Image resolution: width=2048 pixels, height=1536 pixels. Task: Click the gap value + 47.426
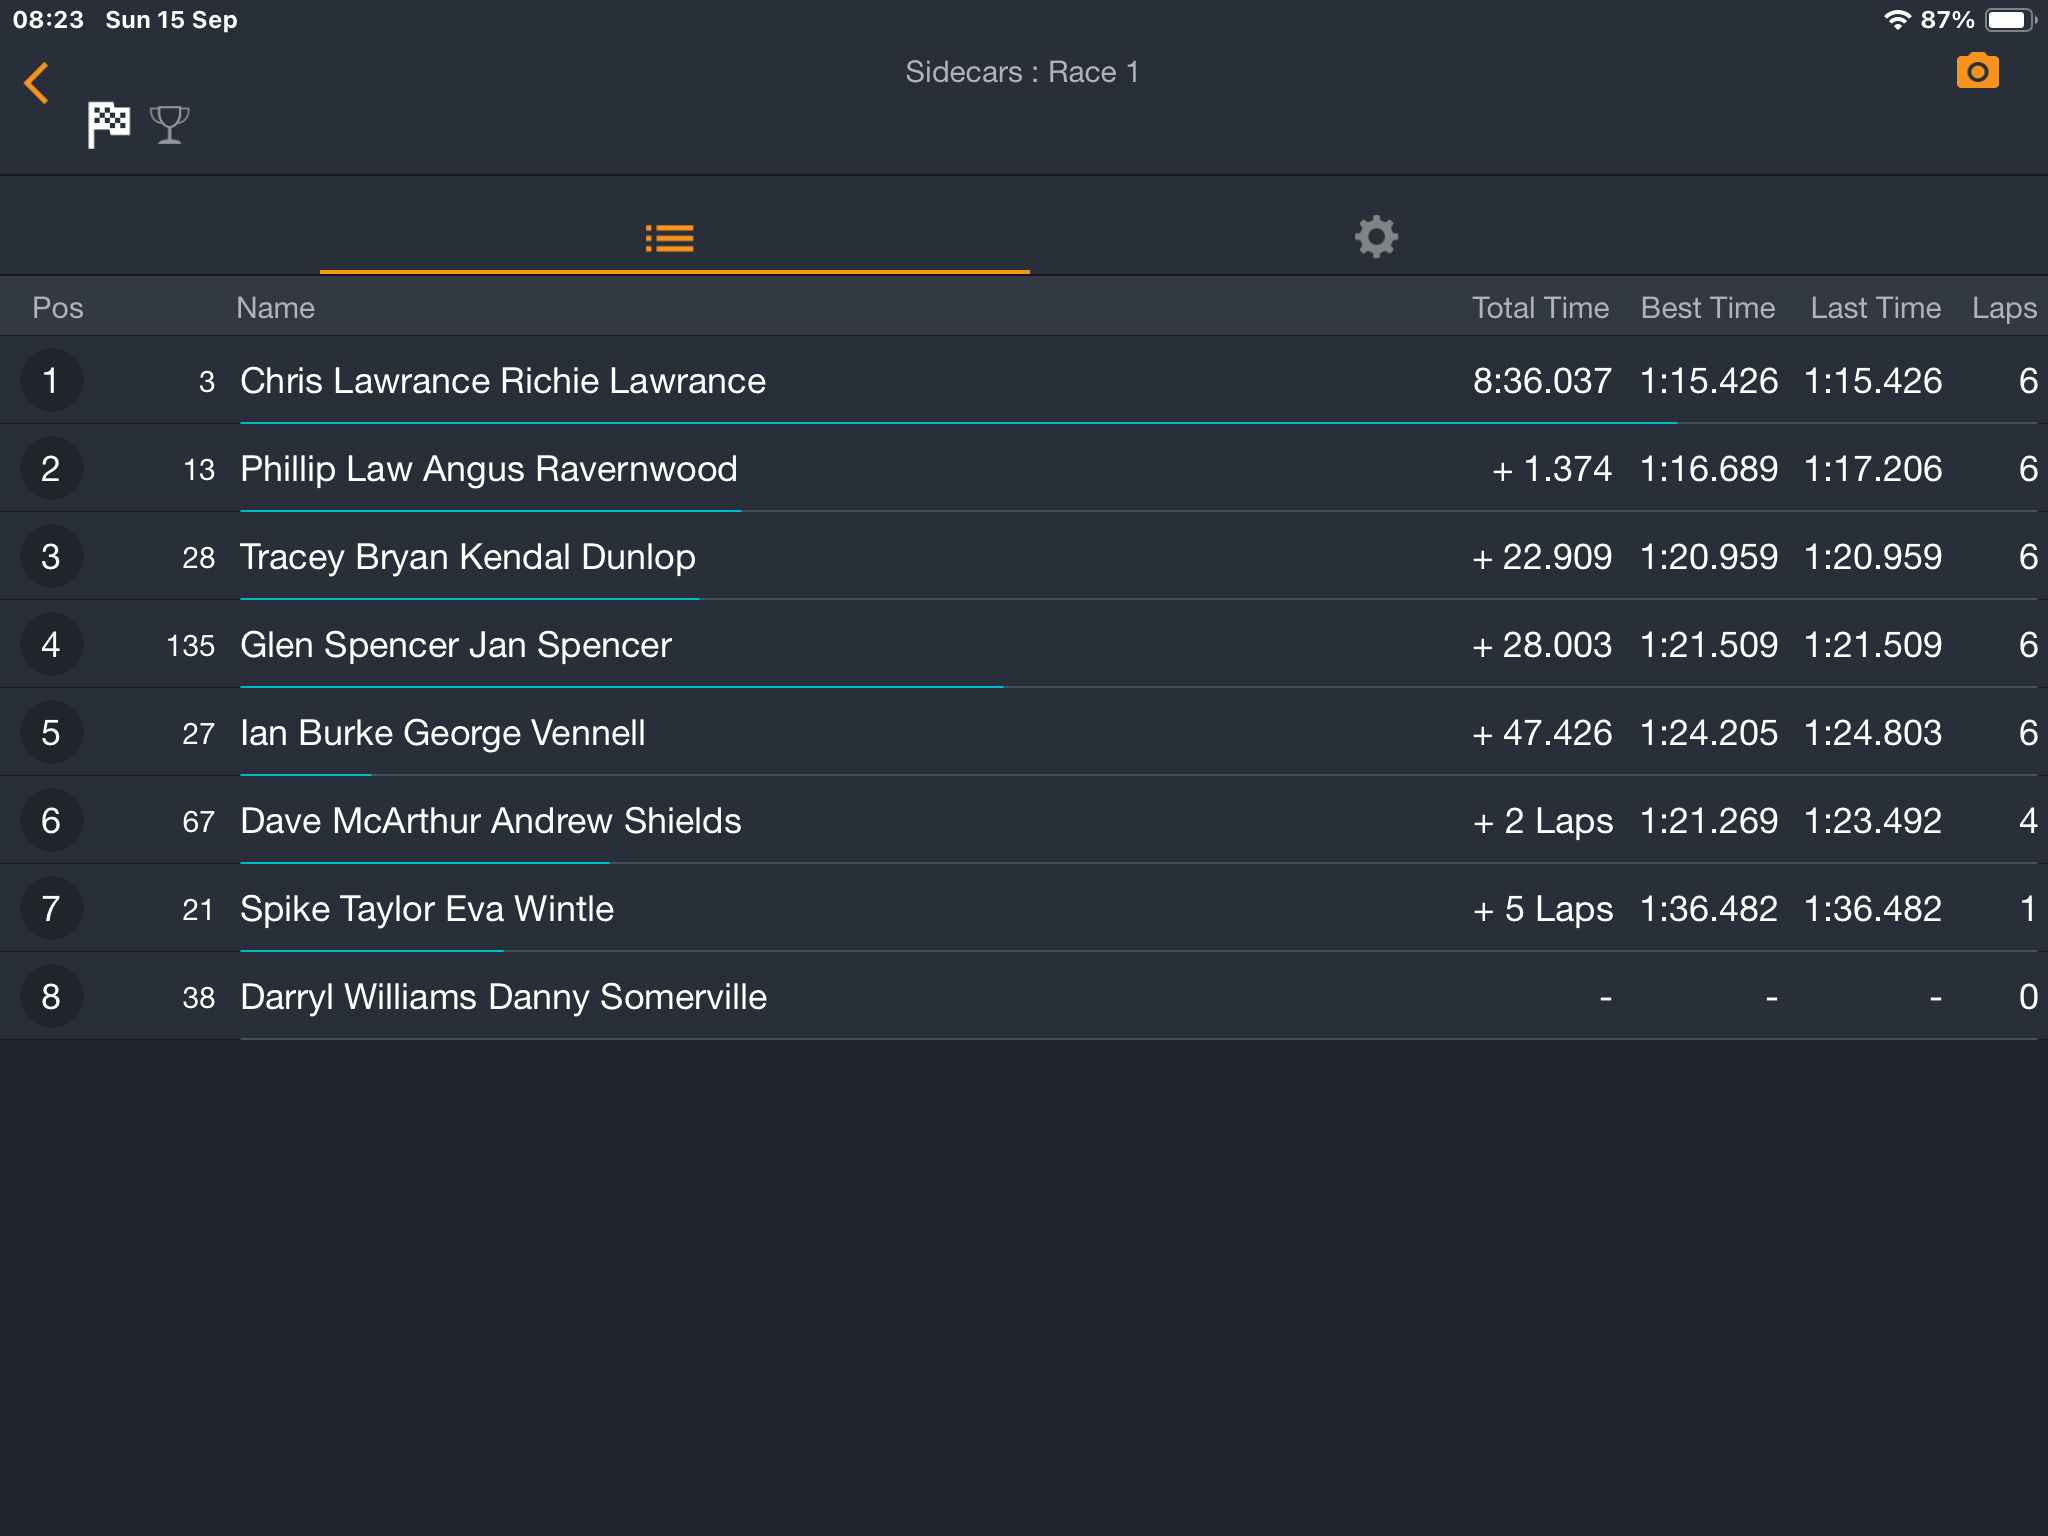1541,733
